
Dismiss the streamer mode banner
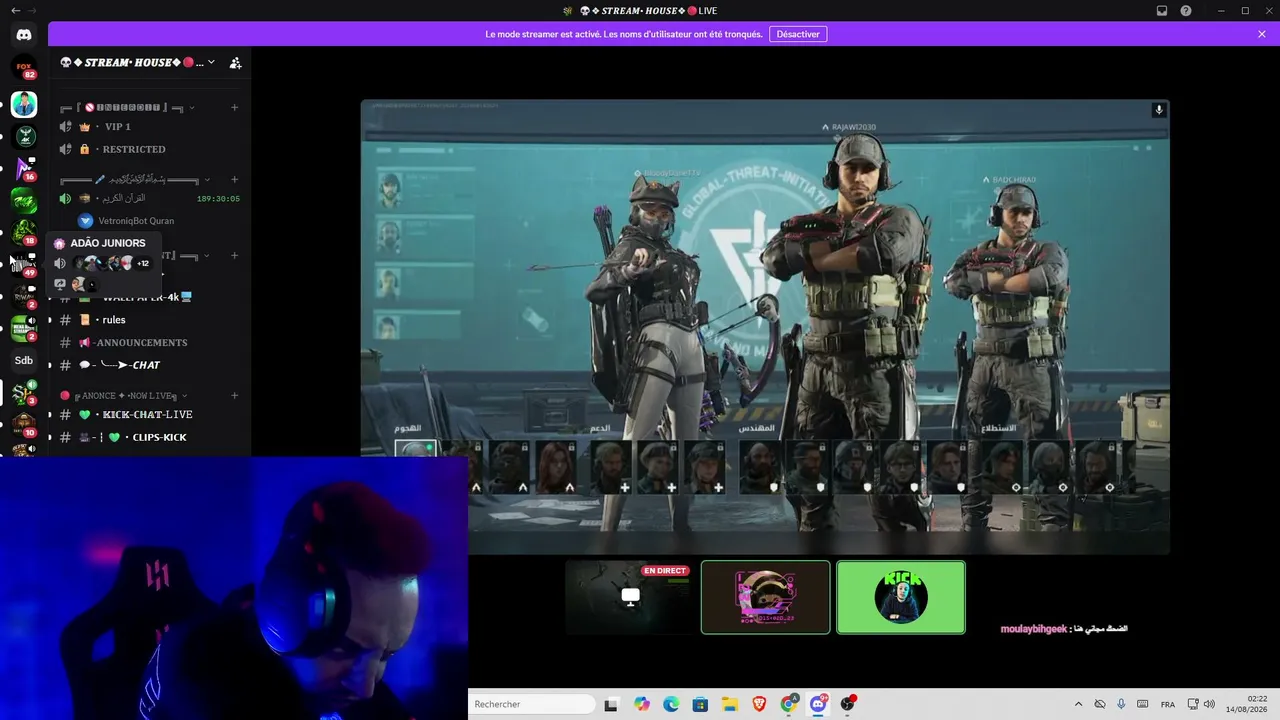coord(1262,34)
